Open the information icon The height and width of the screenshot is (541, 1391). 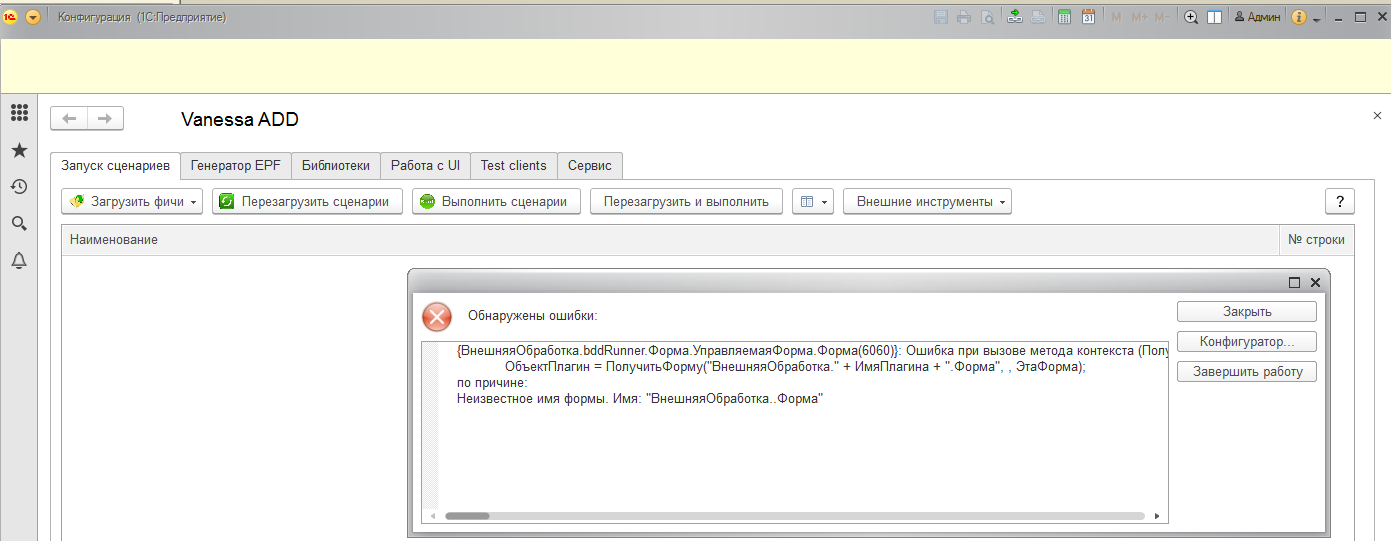click(x=1299, y=17)
